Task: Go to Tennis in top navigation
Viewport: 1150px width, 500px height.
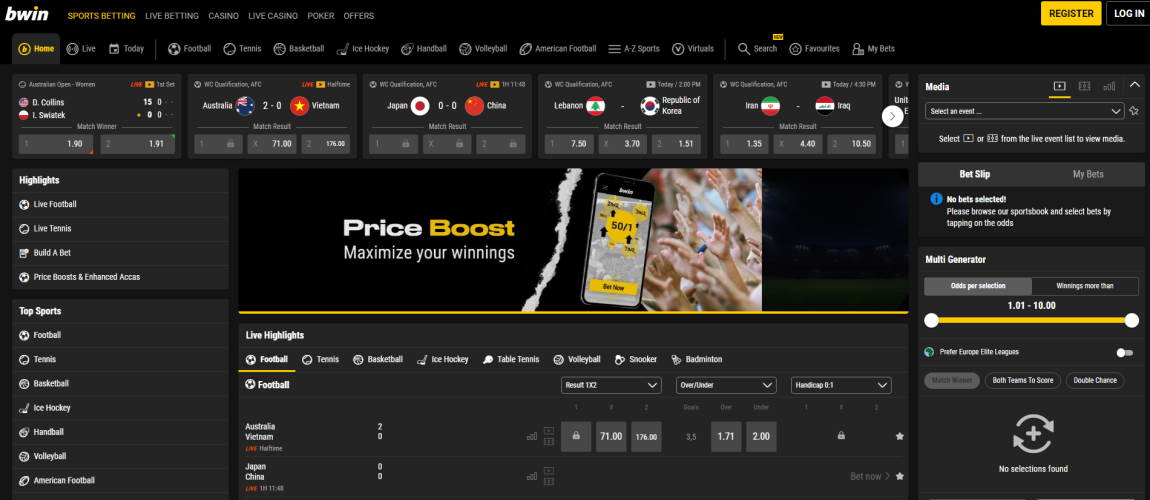Action: [242, 49]
